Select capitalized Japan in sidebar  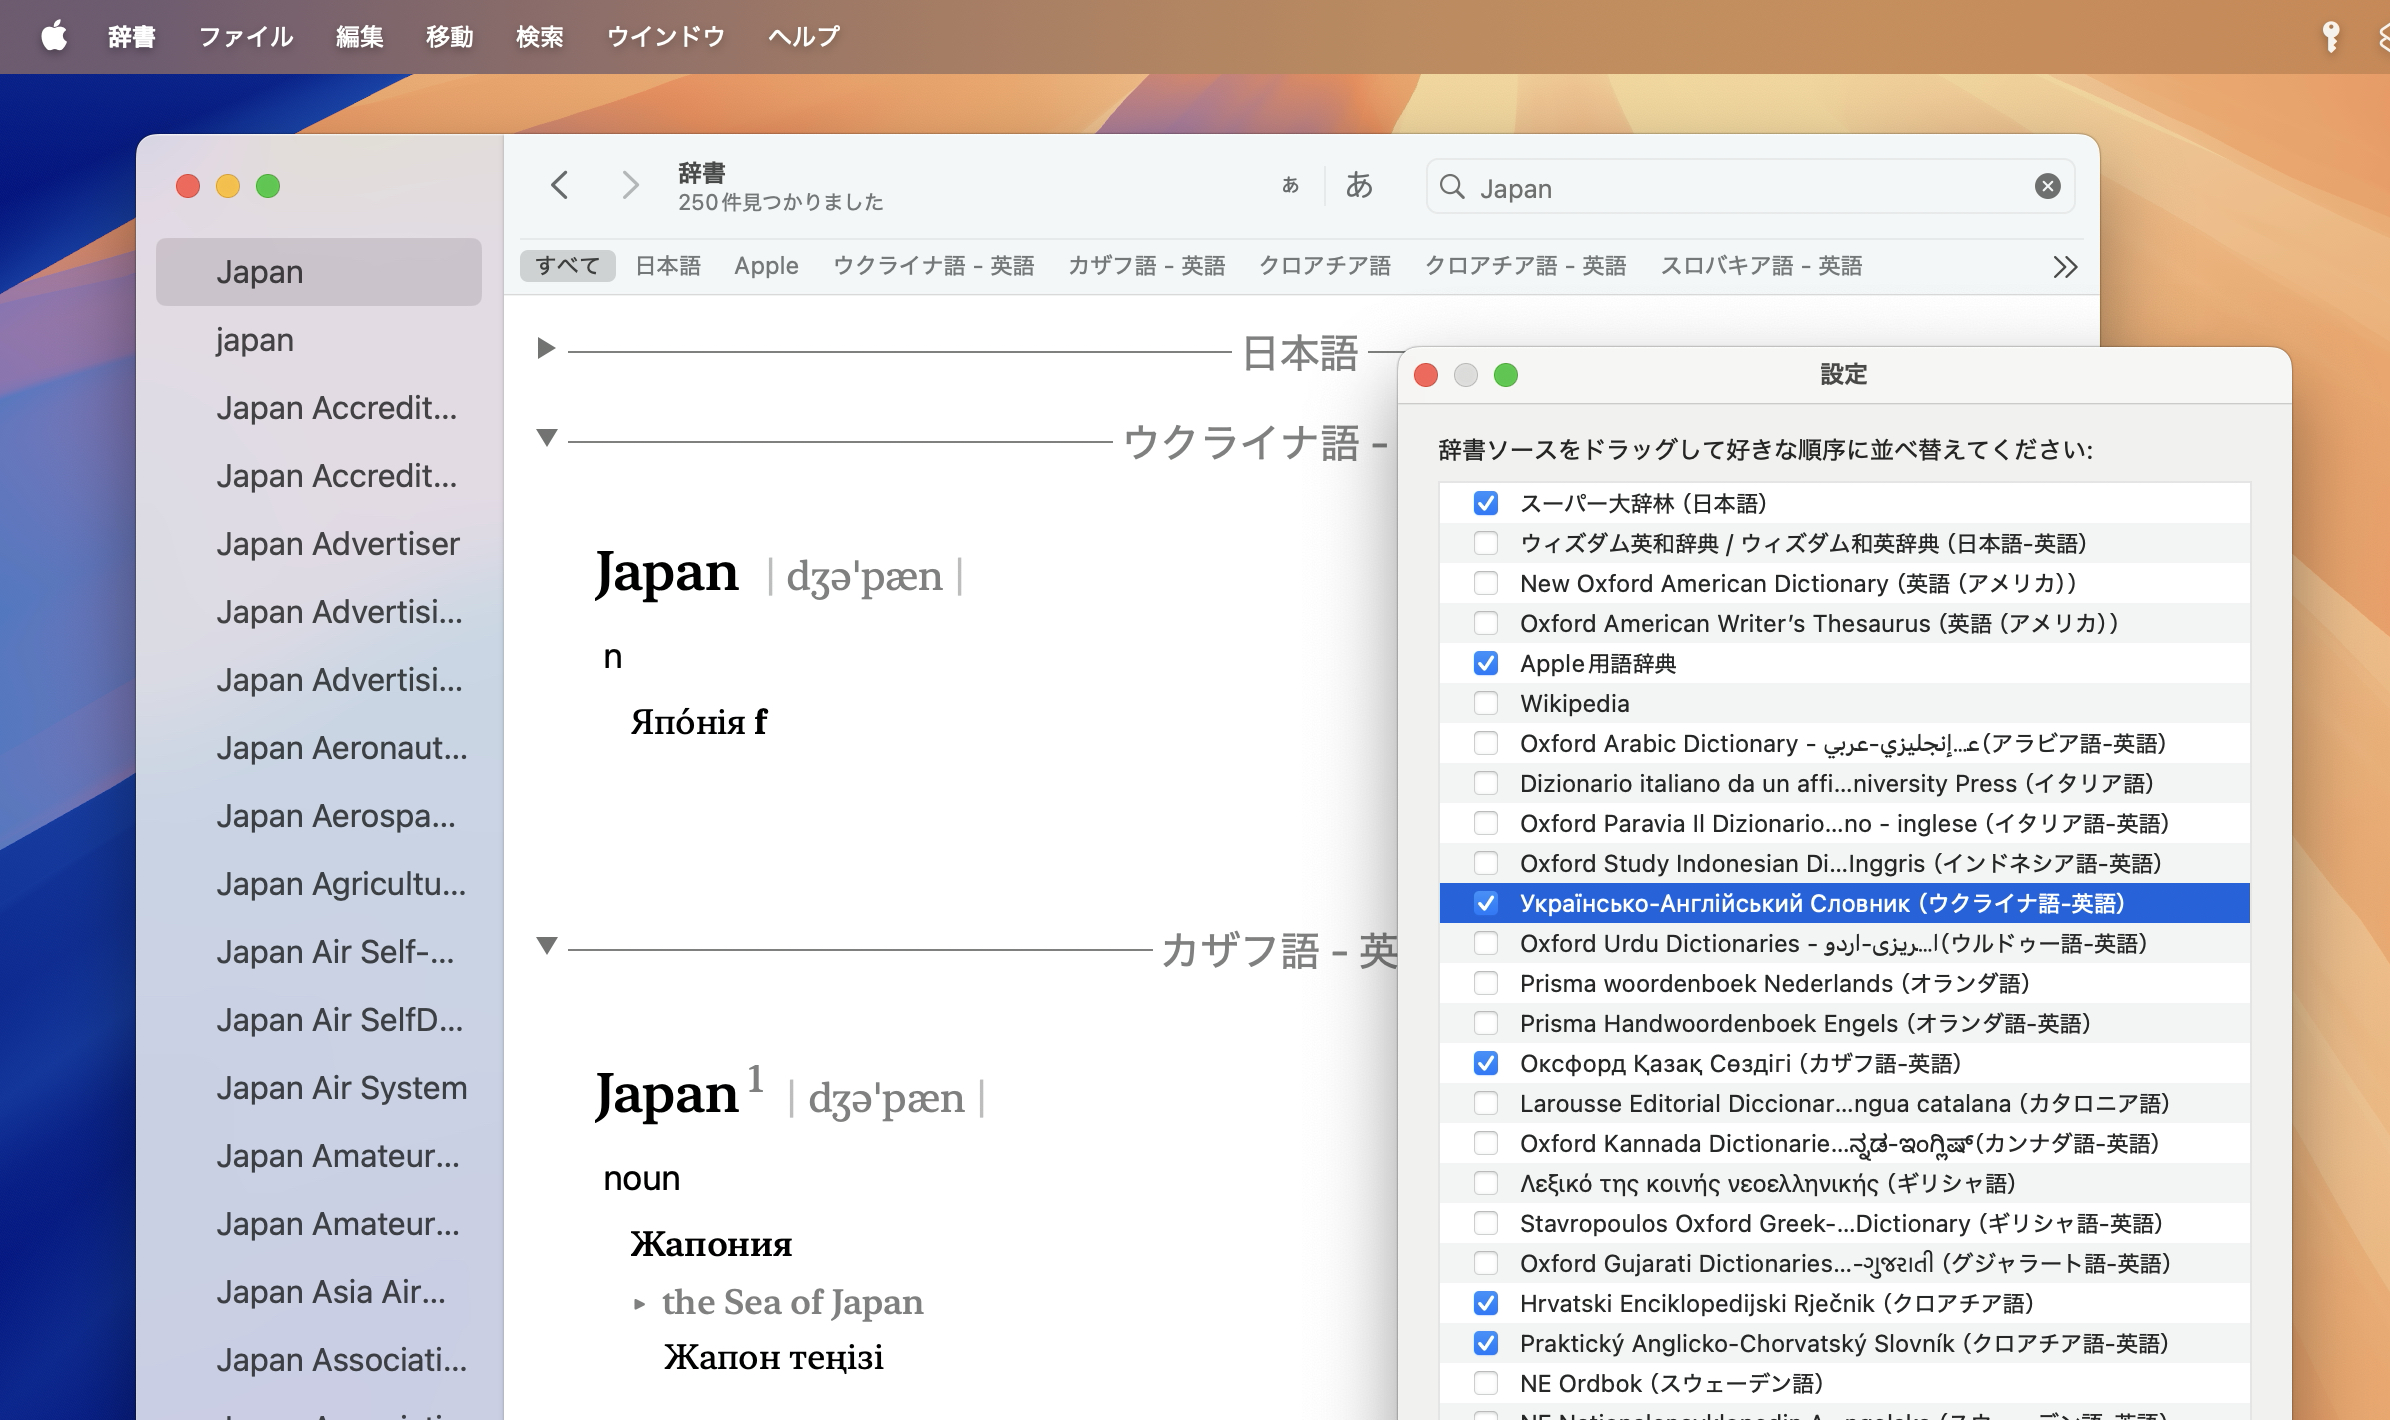(x=319, y=272)
